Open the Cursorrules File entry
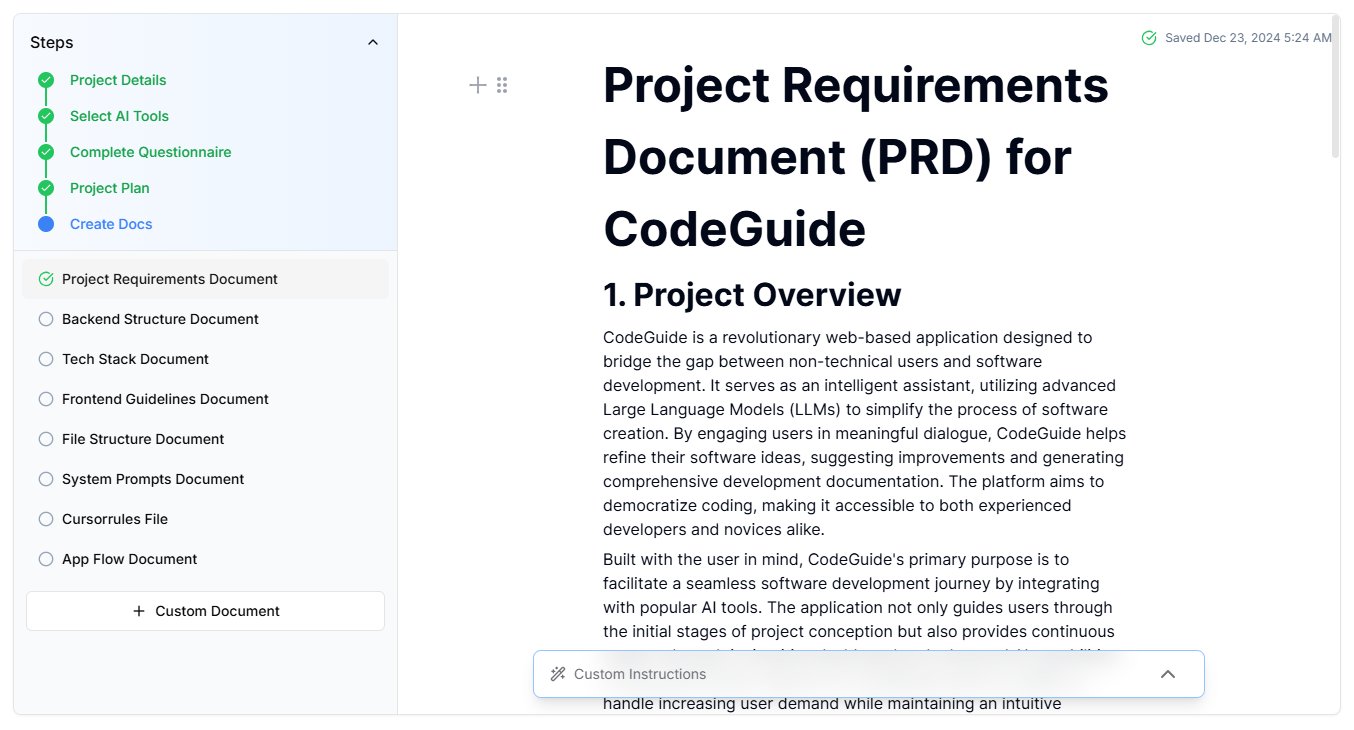The image size is (1354, 730). point(205,519)
